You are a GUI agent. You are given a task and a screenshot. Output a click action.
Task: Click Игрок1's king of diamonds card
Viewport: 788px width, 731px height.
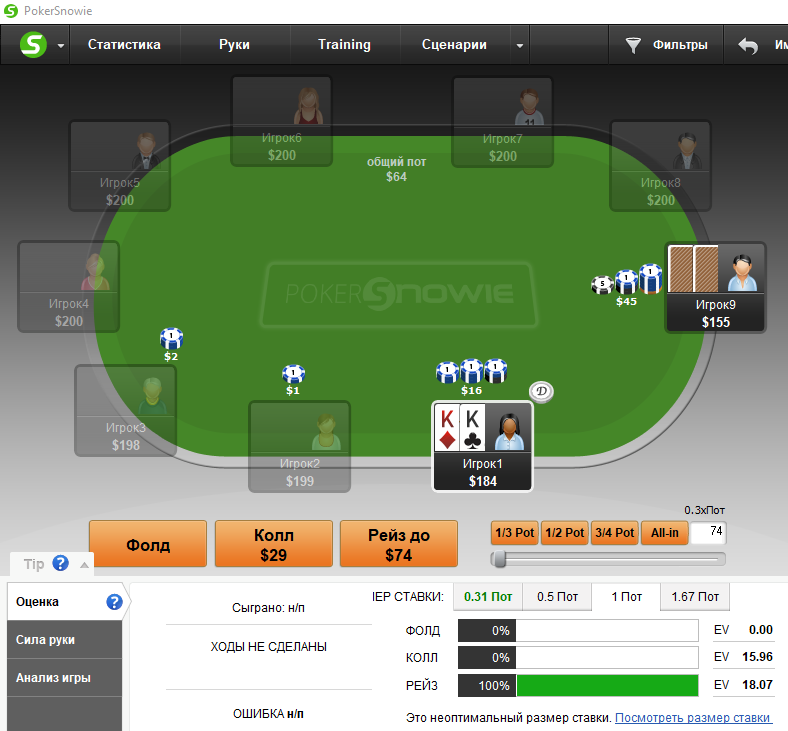click(x=447, y=427)
